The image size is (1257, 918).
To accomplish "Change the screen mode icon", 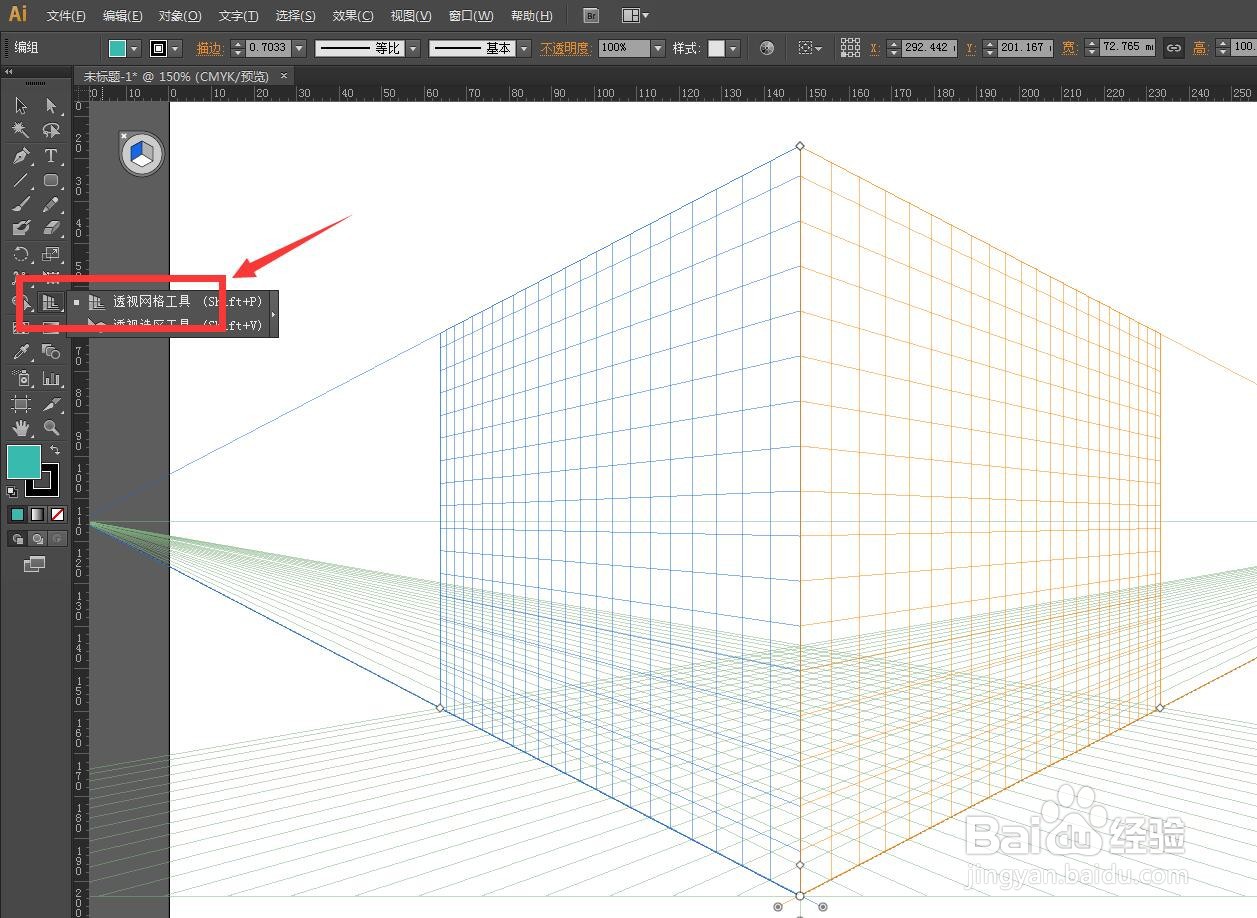I will tap(35, 565).
